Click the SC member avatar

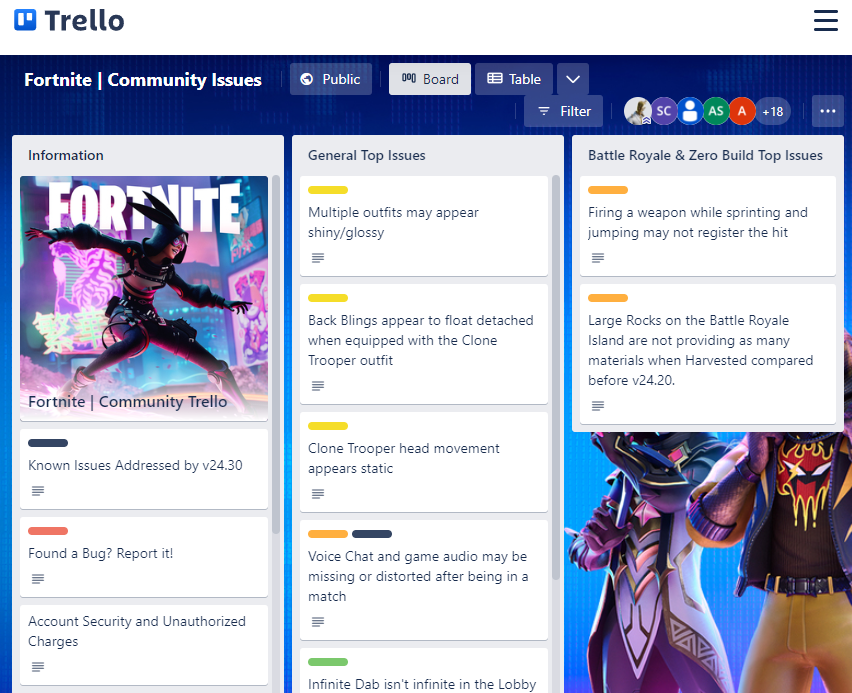point(663,111)
